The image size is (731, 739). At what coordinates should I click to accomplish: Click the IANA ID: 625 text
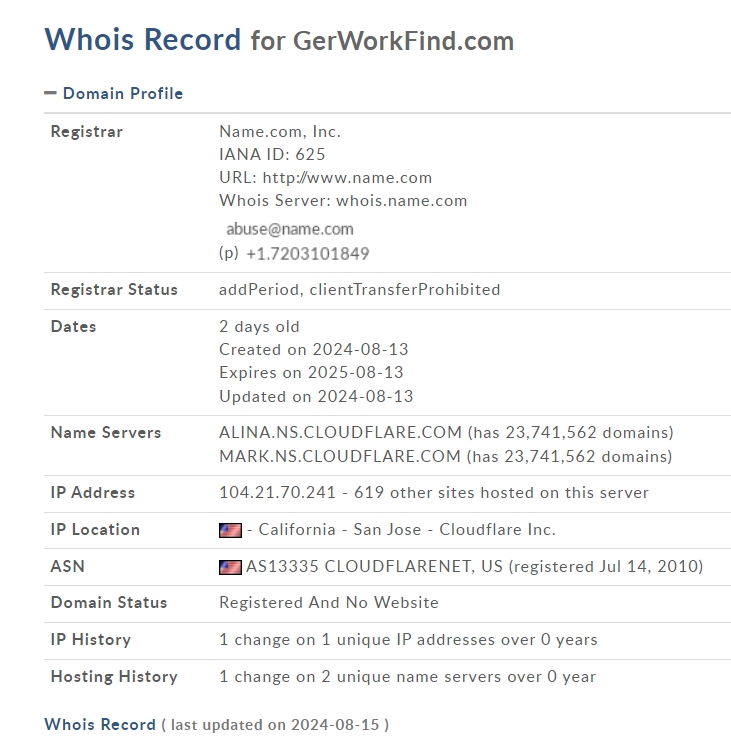(272, 155)
